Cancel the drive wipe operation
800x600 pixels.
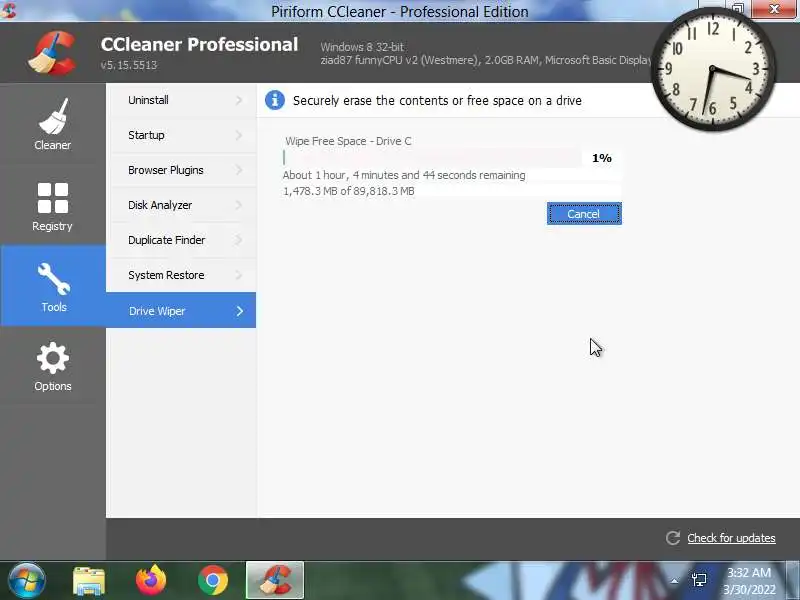584,213
